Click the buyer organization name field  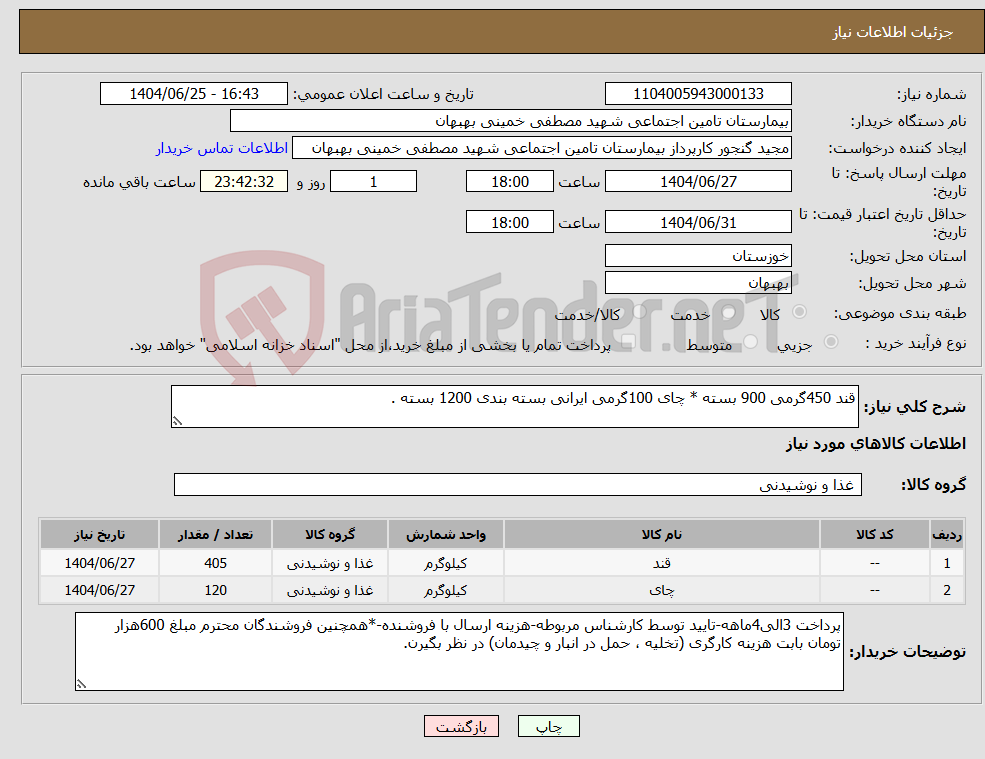pos(510,121)
